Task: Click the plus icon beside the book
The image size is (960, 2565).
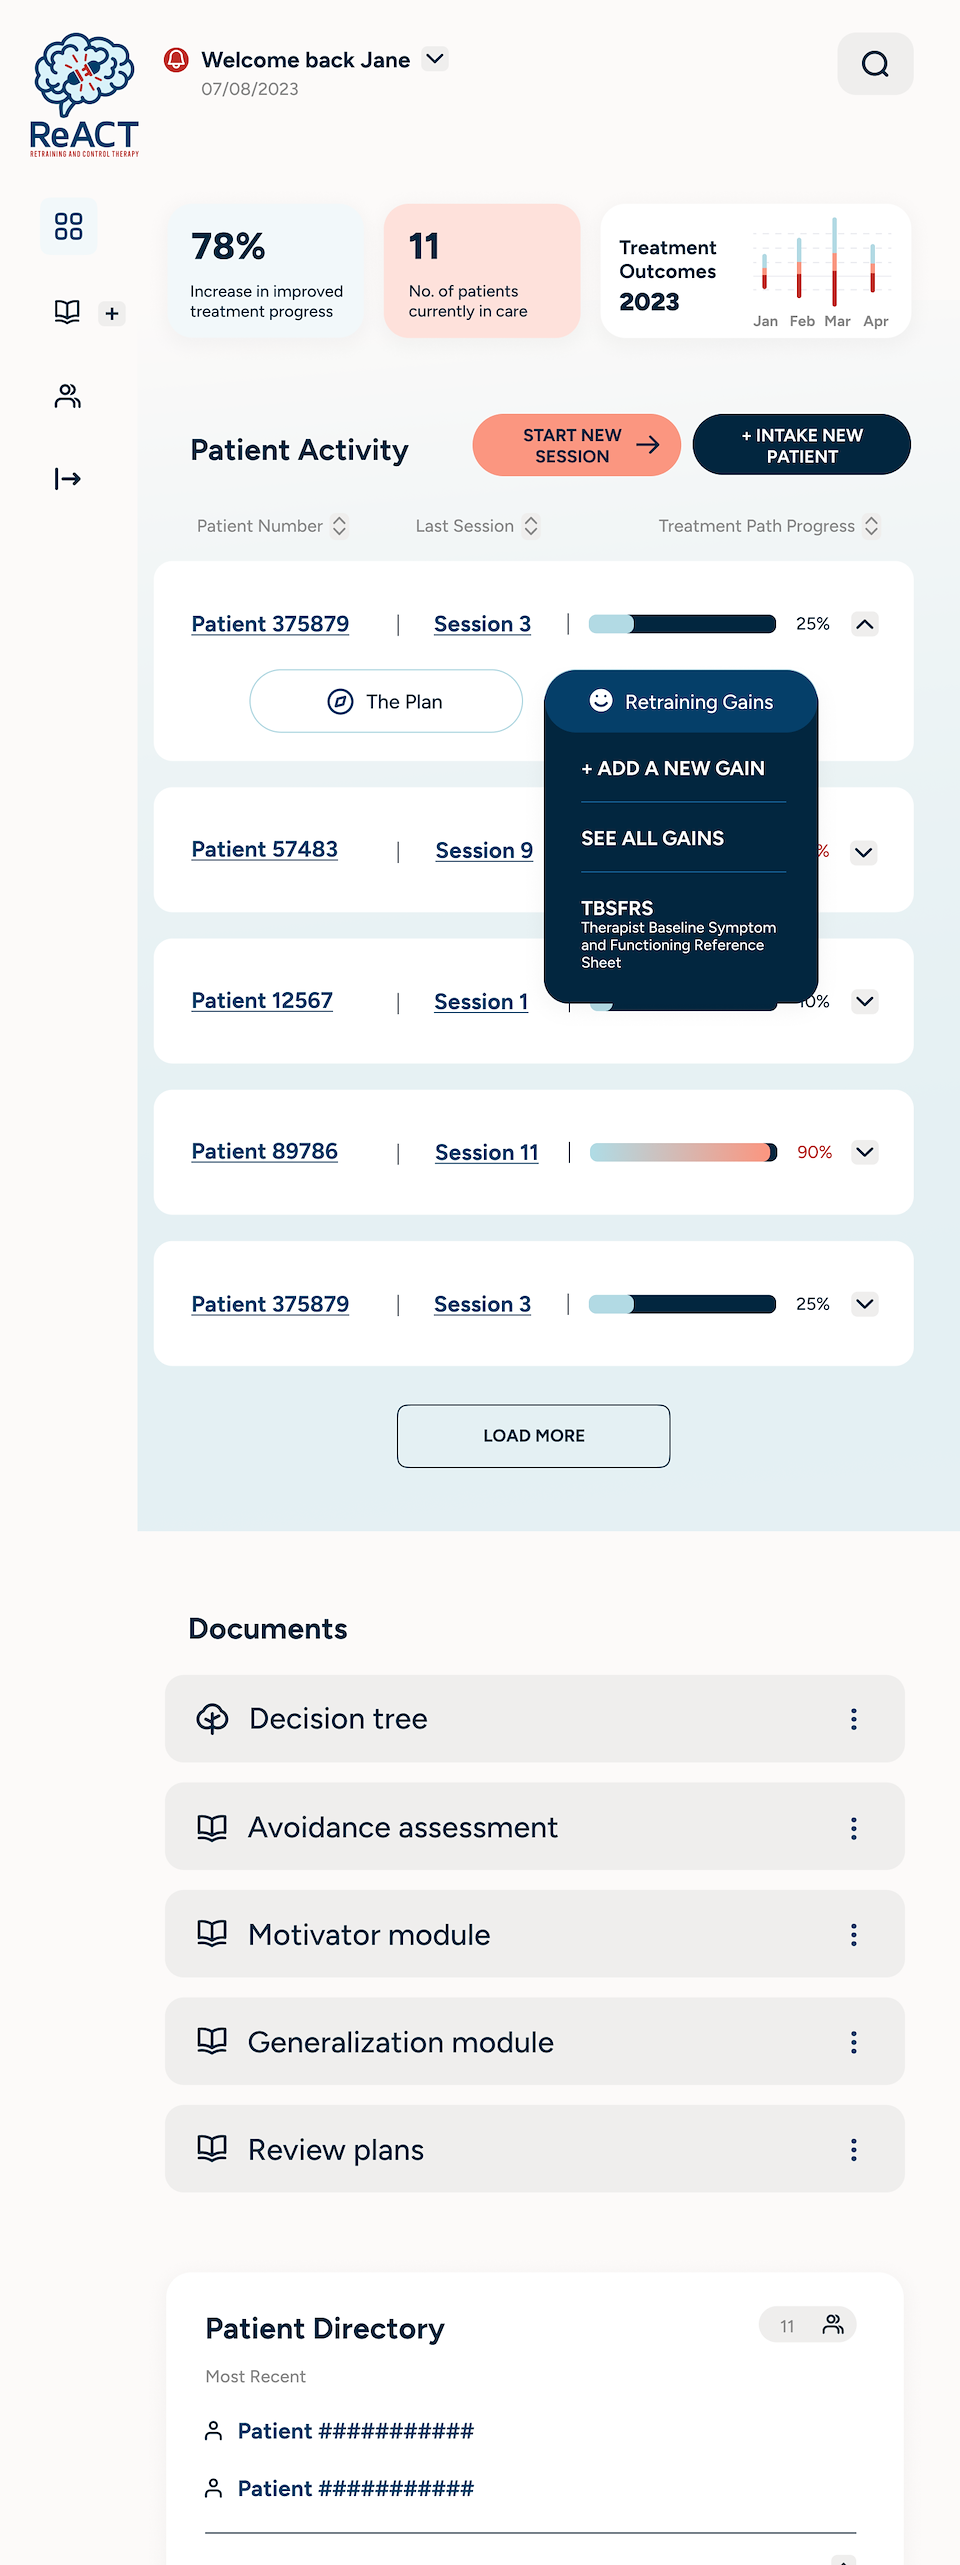Action: click(112, 314)
